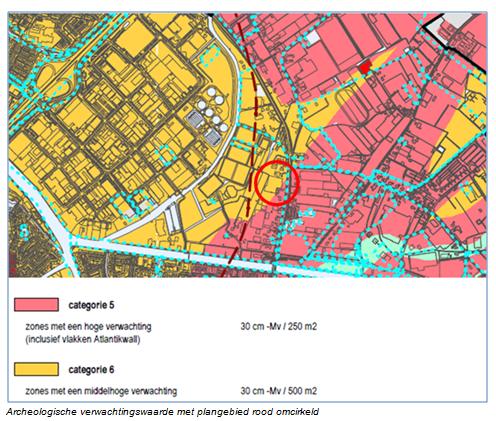This screenshot has width=496, height=421.
Task: Click the red circle marking the plangebied
Action: tap(276, 183)
